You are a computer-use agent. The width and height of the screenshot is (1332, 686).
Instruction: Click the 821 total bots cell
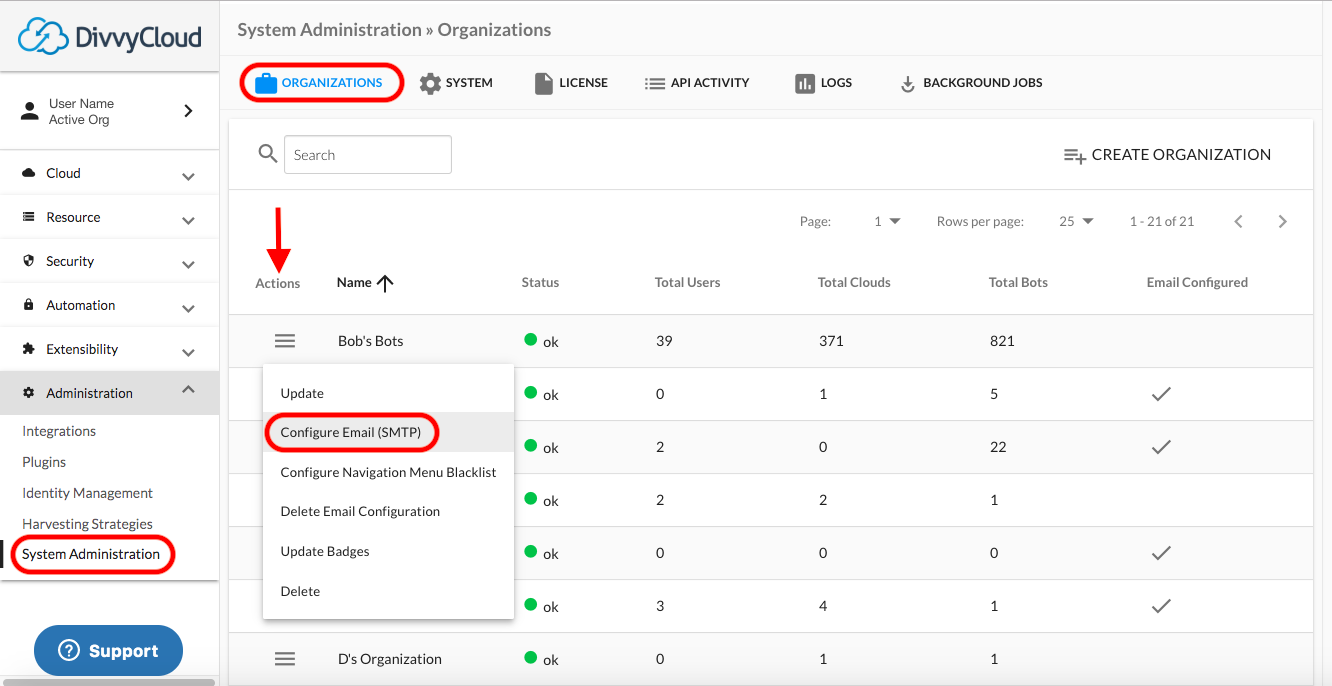pos(1002,341)
